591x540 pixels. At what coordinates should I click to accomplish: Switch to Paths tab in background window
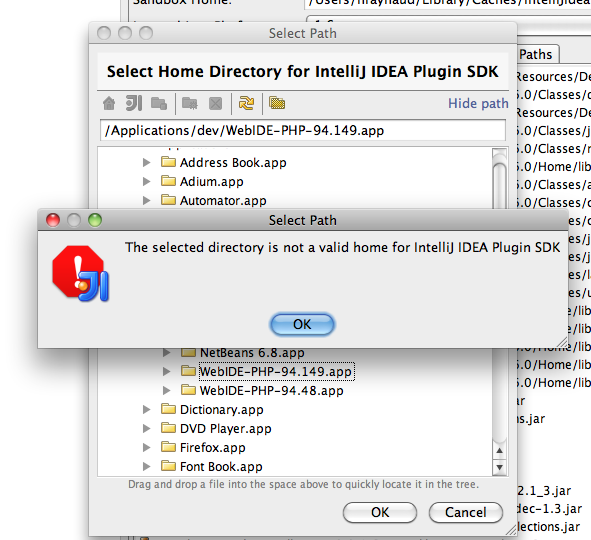tap(537, 54)
